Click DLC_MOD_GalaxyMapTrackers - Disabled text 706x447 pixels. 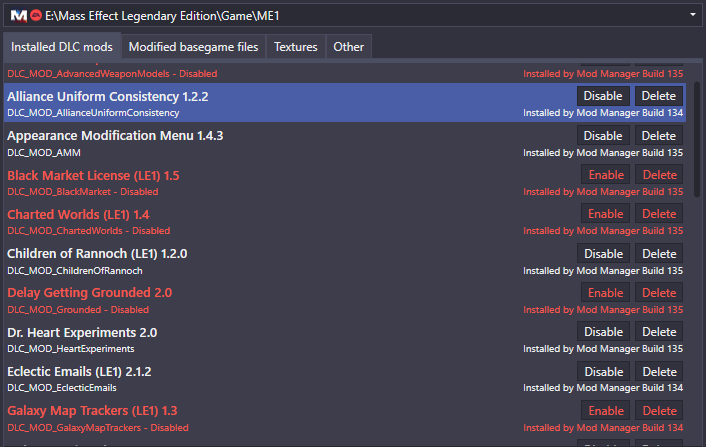tap(98, 428)
